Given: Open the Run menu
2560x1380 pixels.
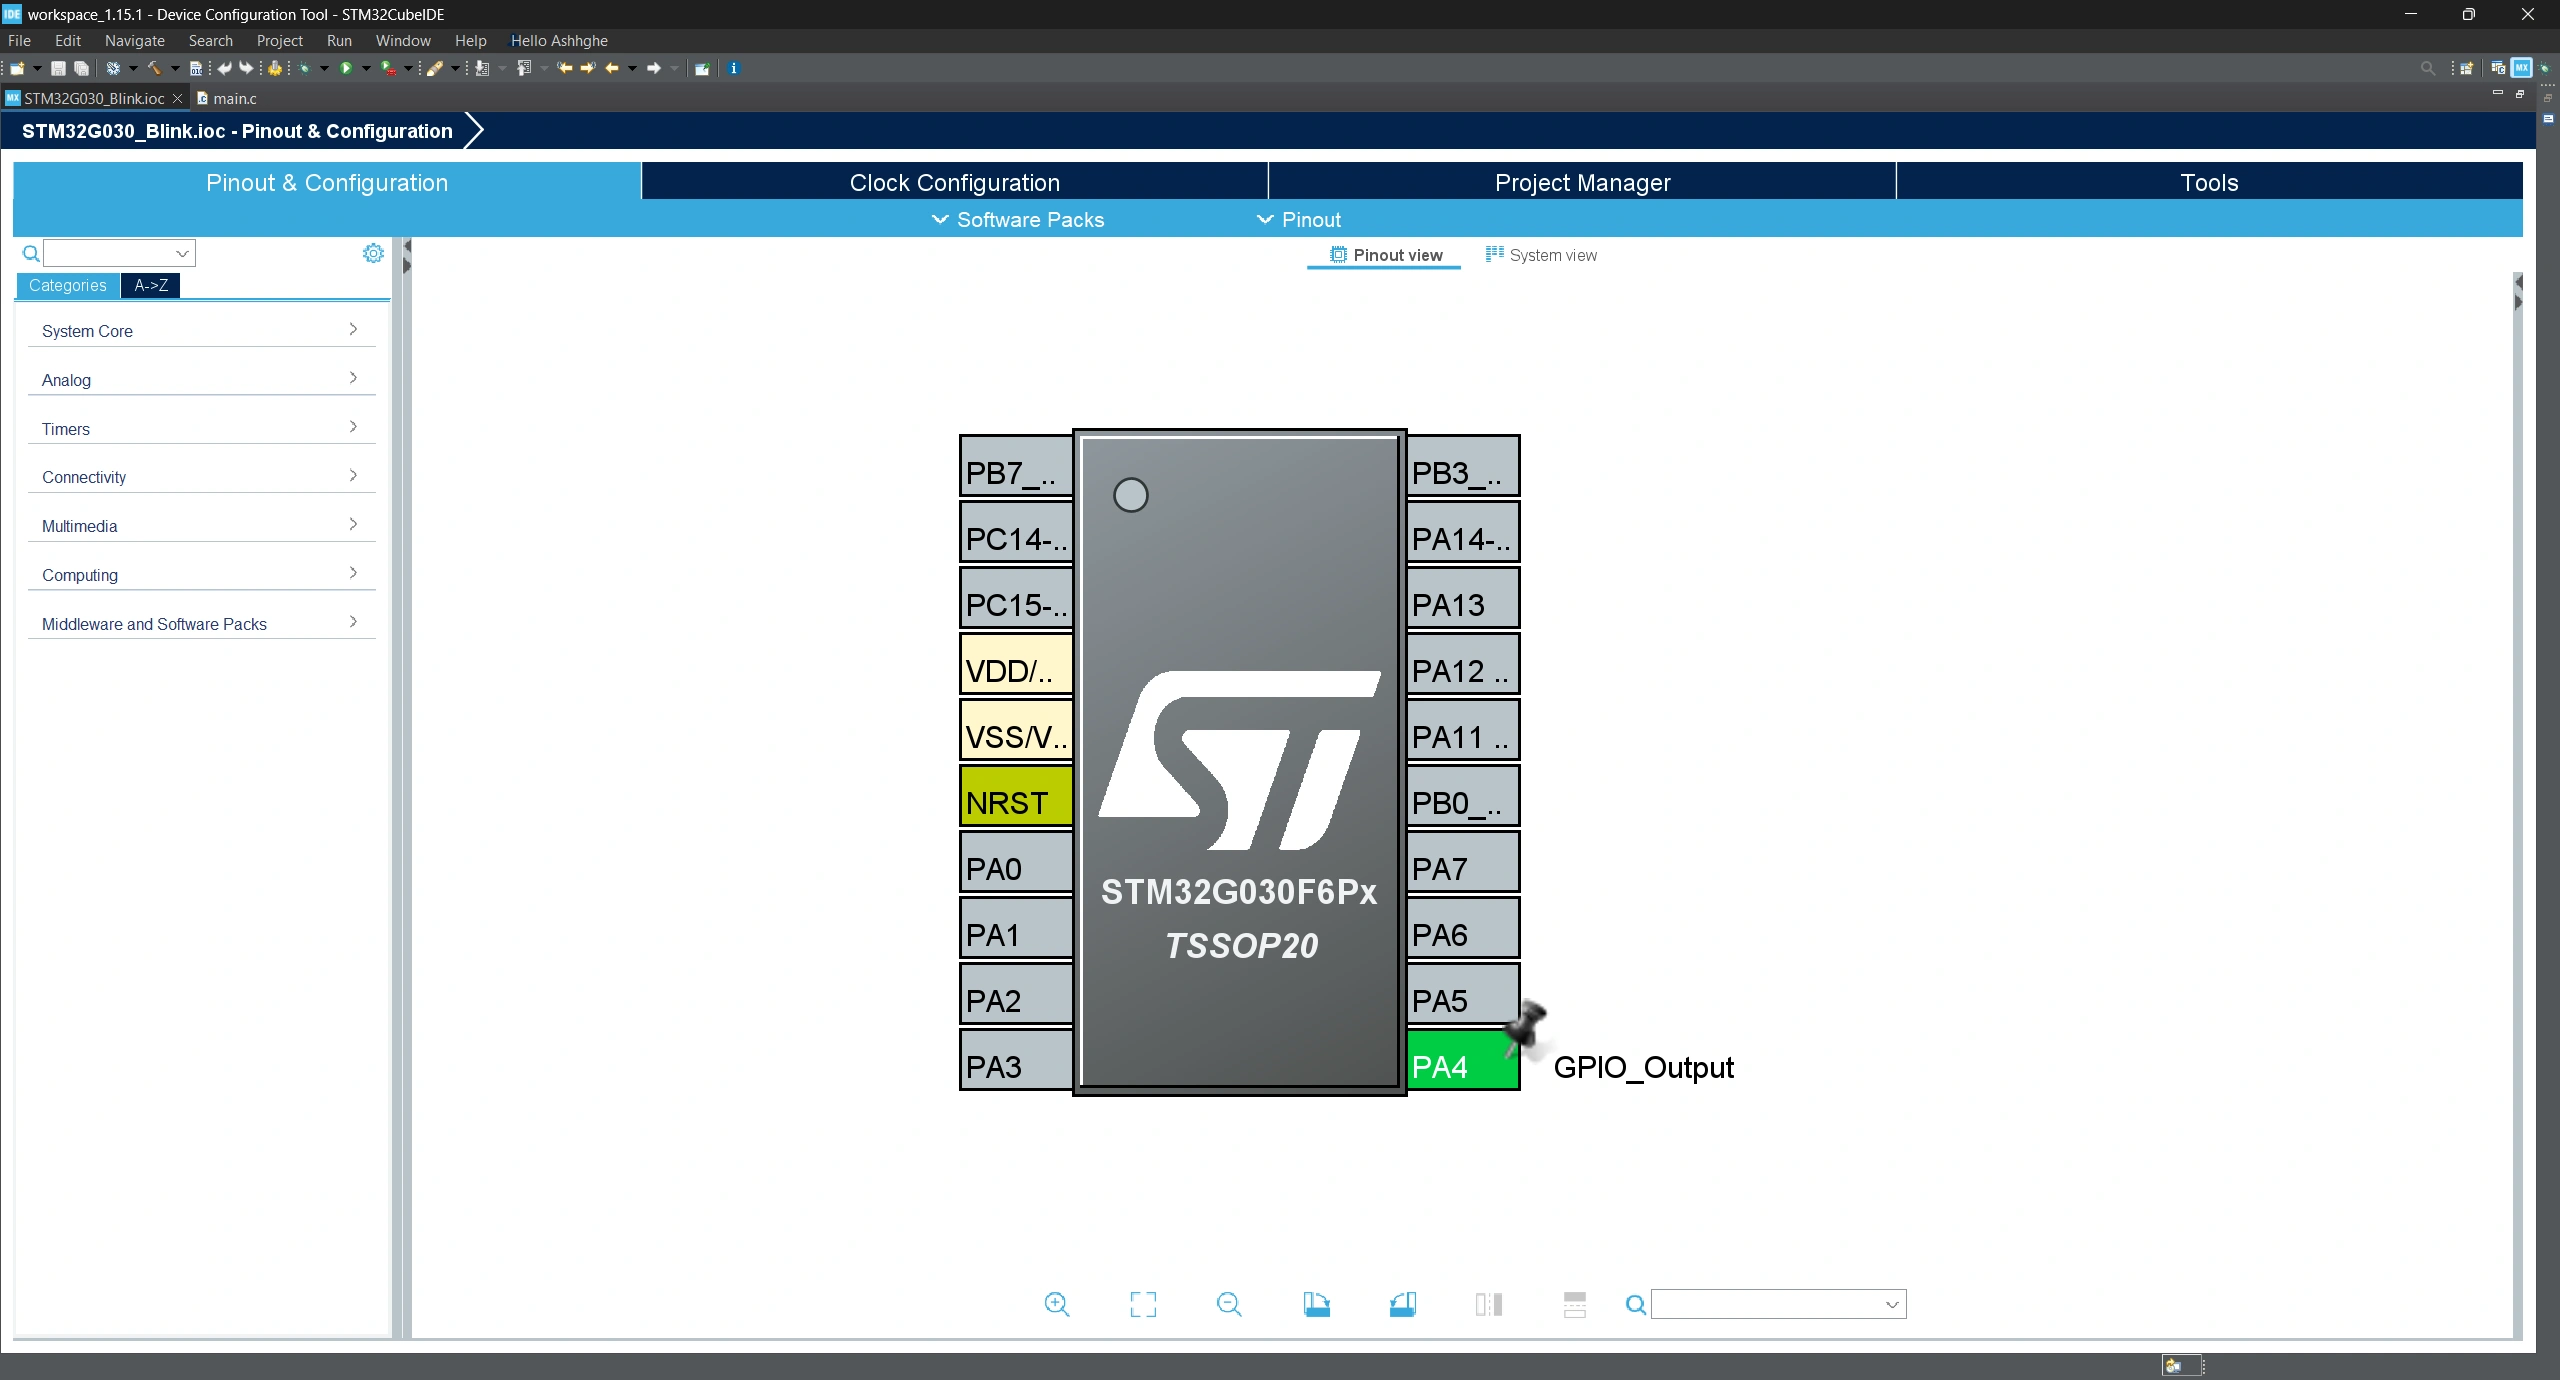Looking at the screenshot, I should 339,40.
